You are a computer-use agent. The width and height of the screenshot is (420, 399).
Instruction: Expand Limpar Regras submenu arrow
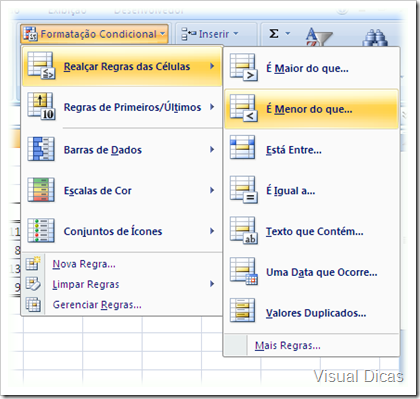(x=212, y=284)
